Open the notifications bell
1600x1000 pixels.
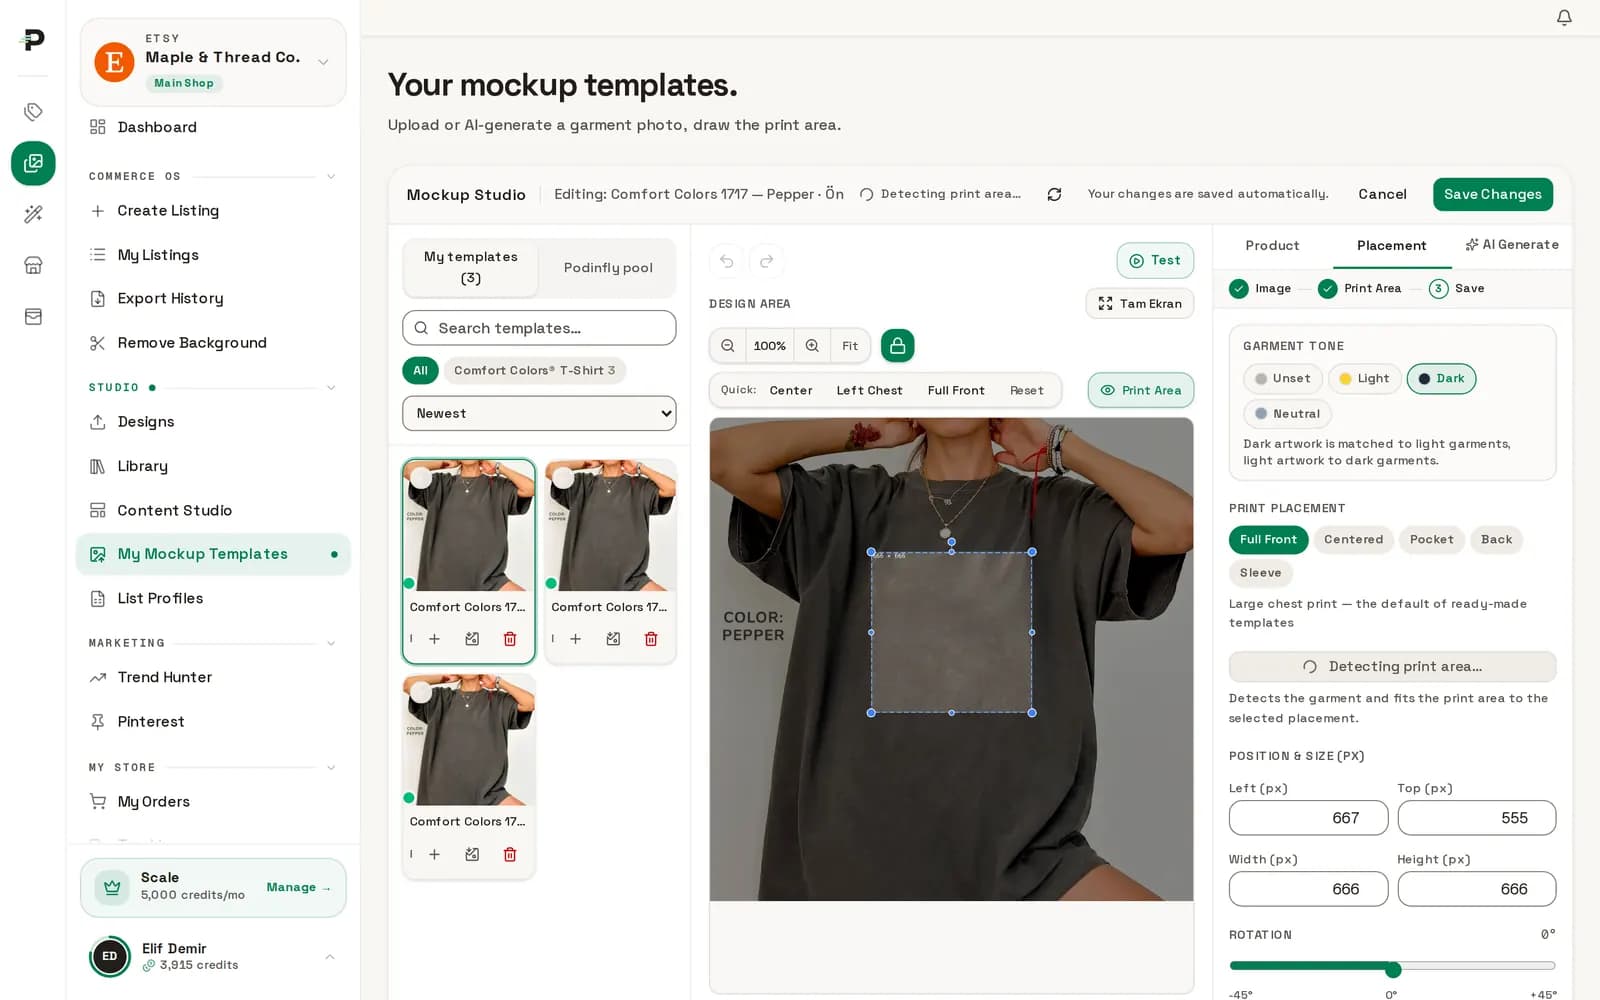point(1564,18)
